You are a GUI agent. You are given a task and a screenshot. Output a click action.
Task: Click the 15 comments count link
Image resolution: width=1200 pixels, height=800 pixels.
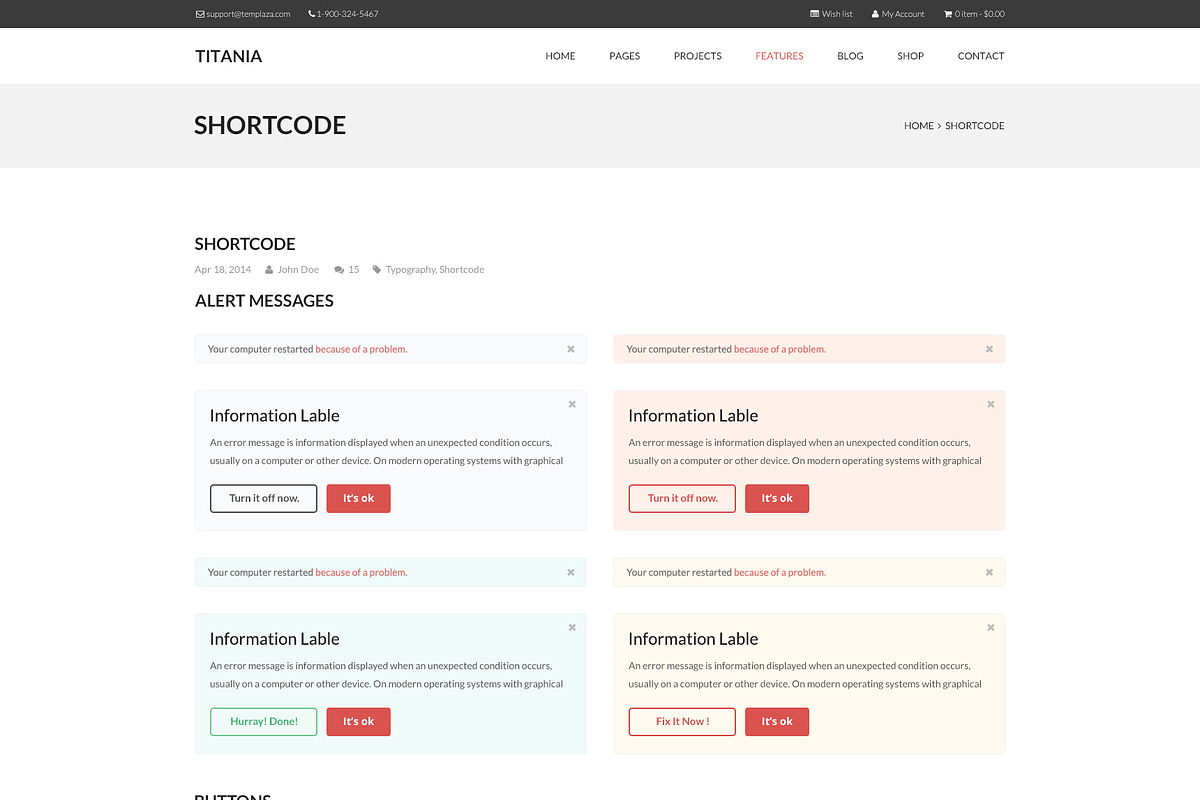354,270
